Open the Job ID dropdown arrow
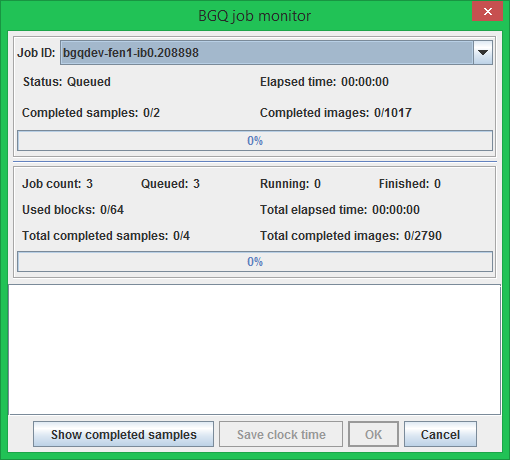The height and width of the screenshot is (460, 510). (483, 53)
